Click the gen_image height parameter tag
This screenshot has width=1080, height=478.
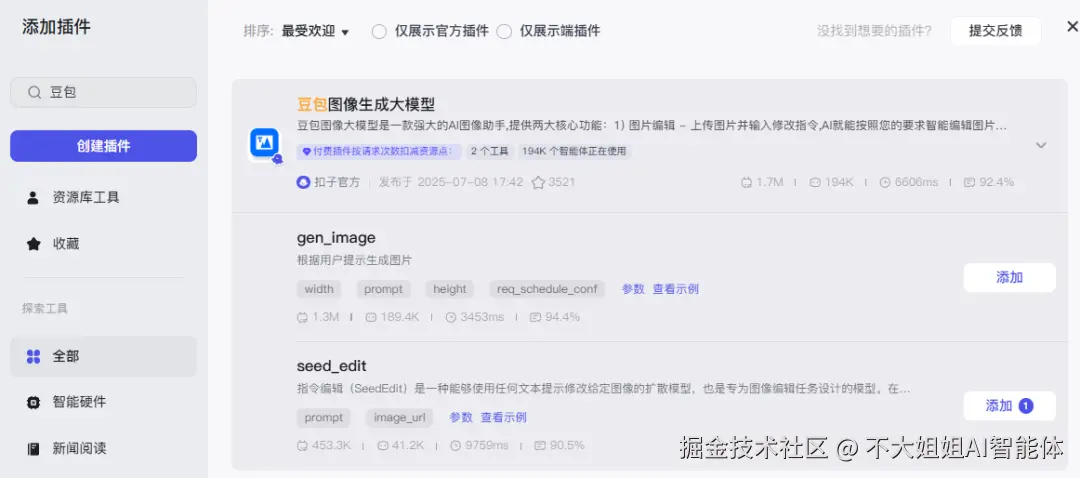(450, 289)
